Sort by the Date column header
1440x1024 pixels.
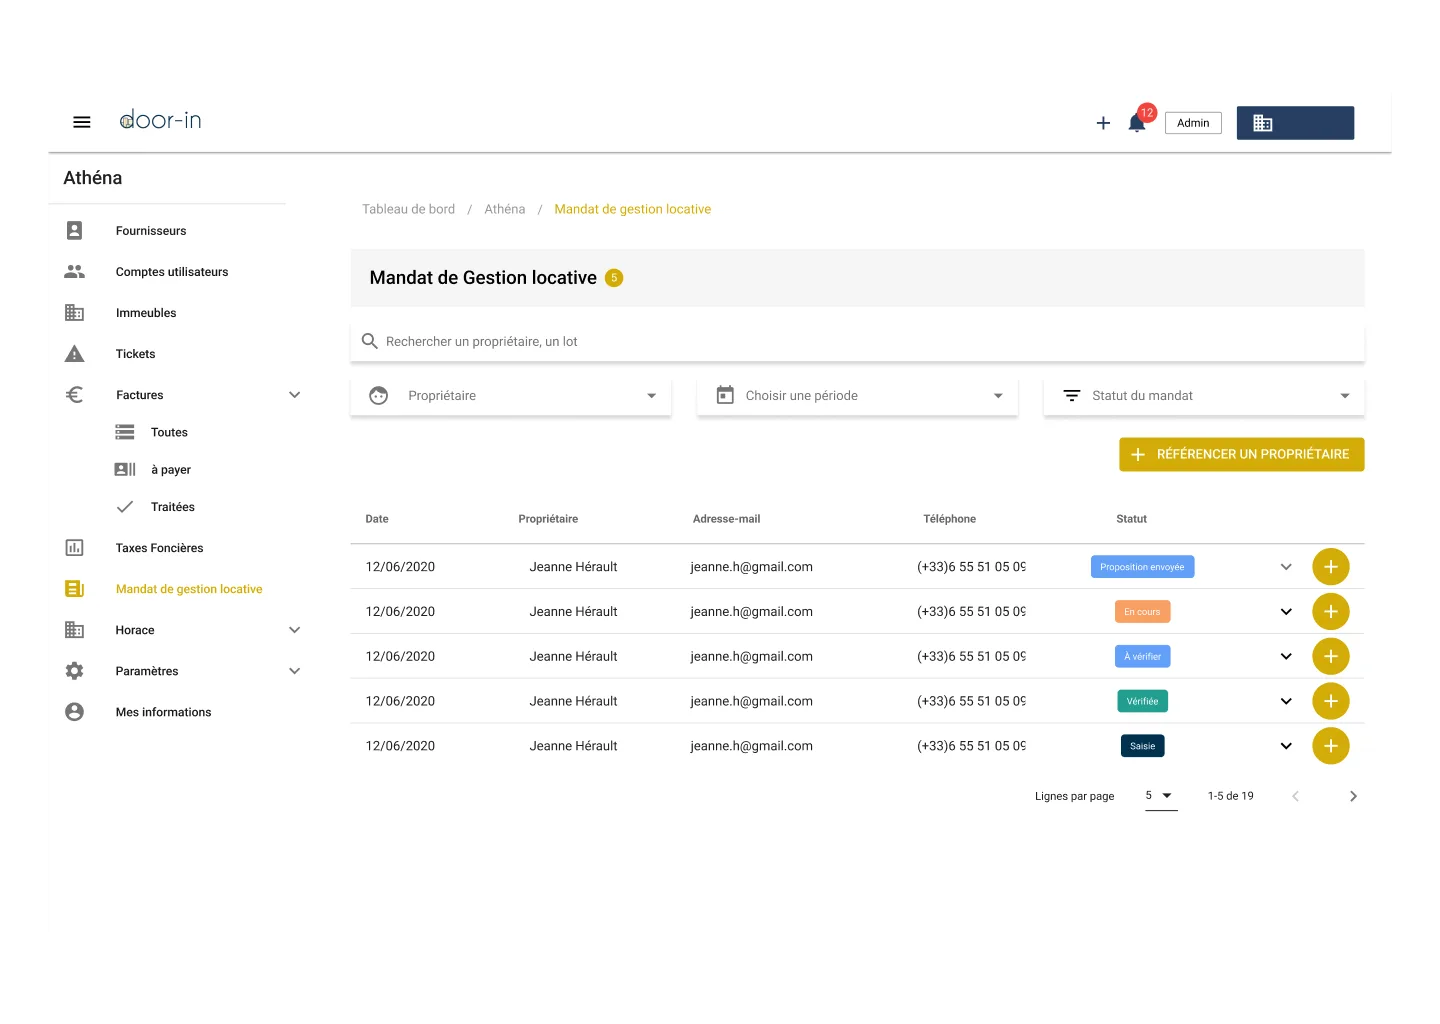click(377, 519)
